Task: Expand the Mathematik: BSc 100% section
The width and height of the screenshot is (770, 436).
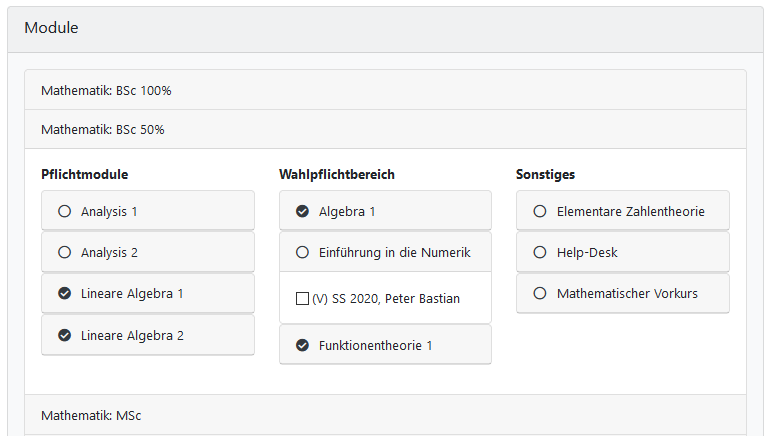Action: point(106,90)
